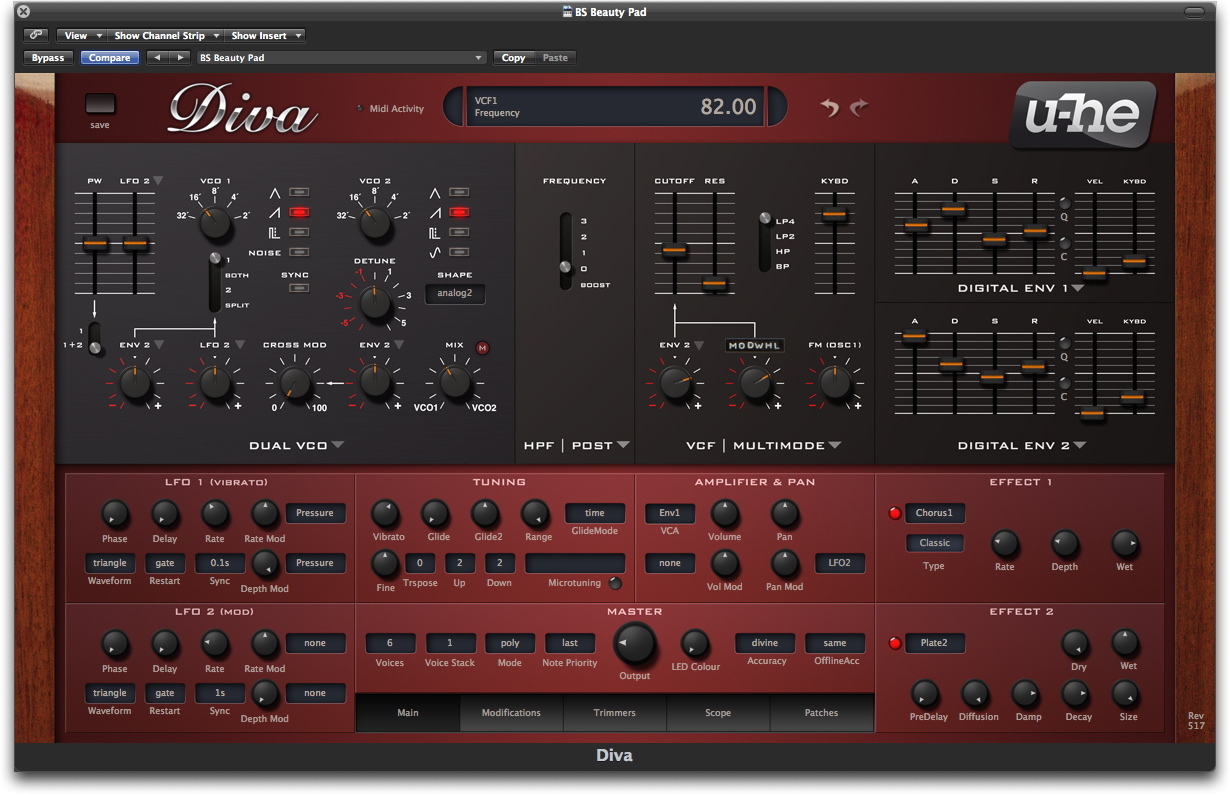Toggle VCO 1 sawtooth waveform LED button

pyautogui.click(x=298, y=212)
